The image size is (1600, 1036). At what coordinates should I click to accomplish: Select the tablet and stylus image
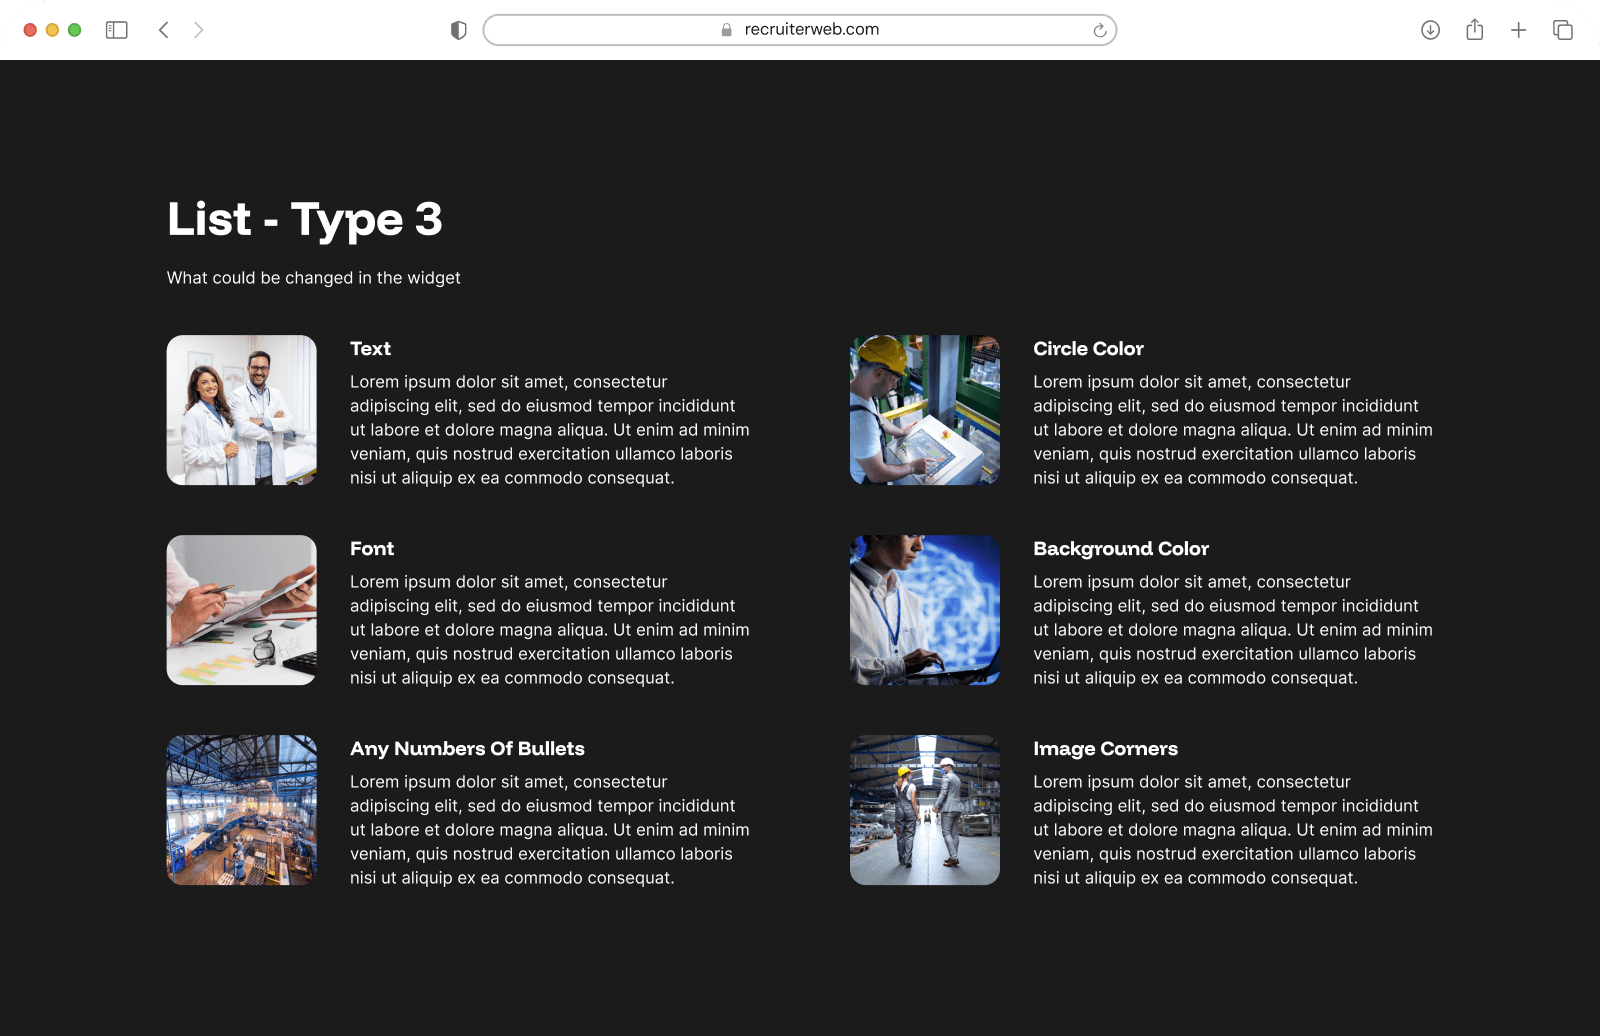242,610
